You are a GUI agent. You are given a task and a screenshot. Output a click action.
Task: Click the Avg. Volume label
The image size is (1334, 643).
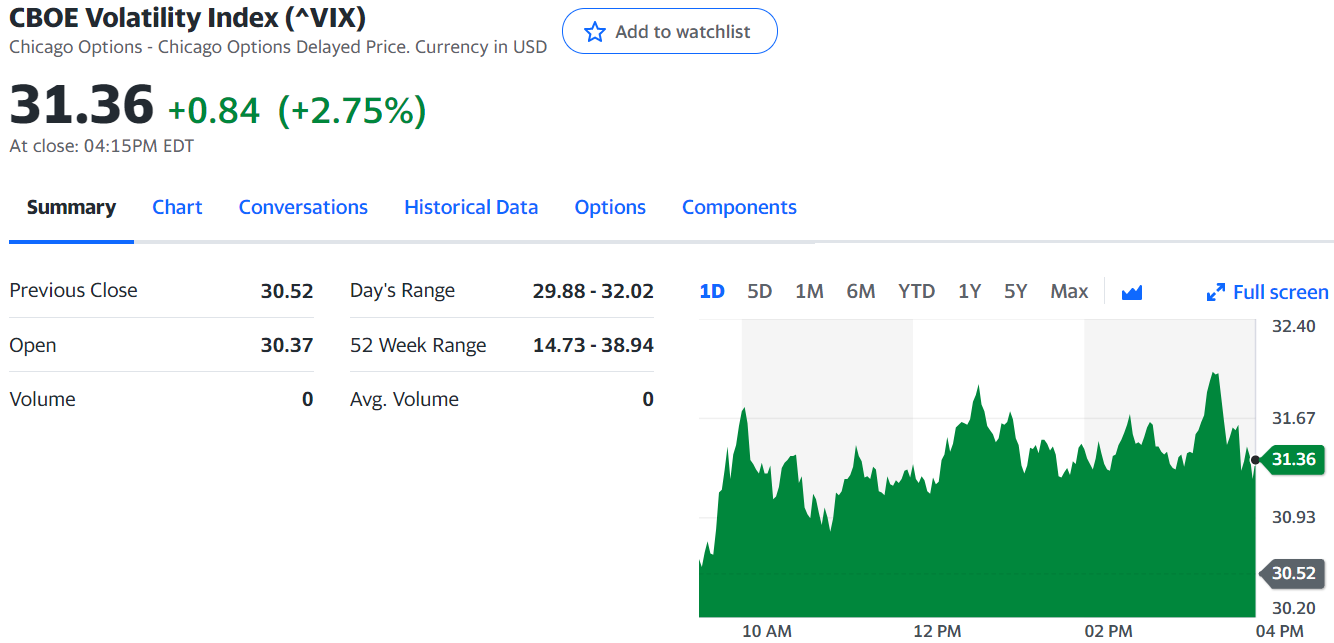[x=404, y=399]
